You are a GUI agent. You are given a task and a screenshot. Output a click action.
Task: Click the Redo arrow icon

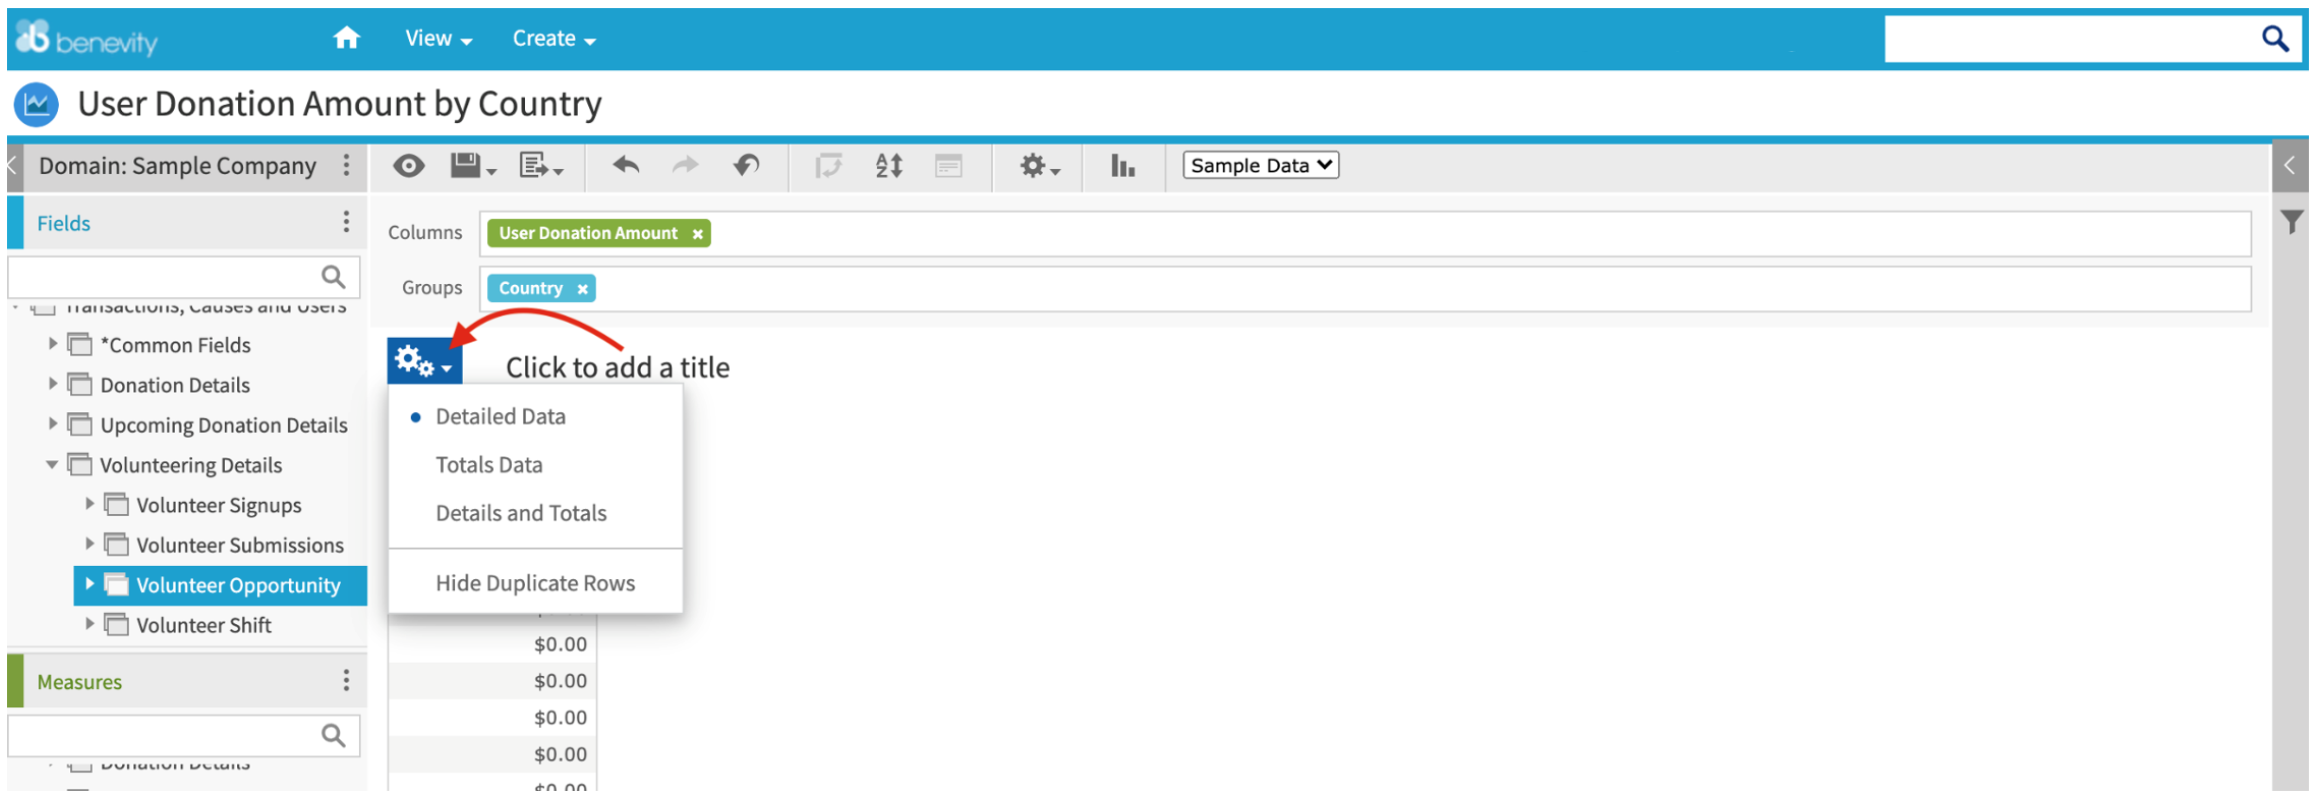pos(685,165)
